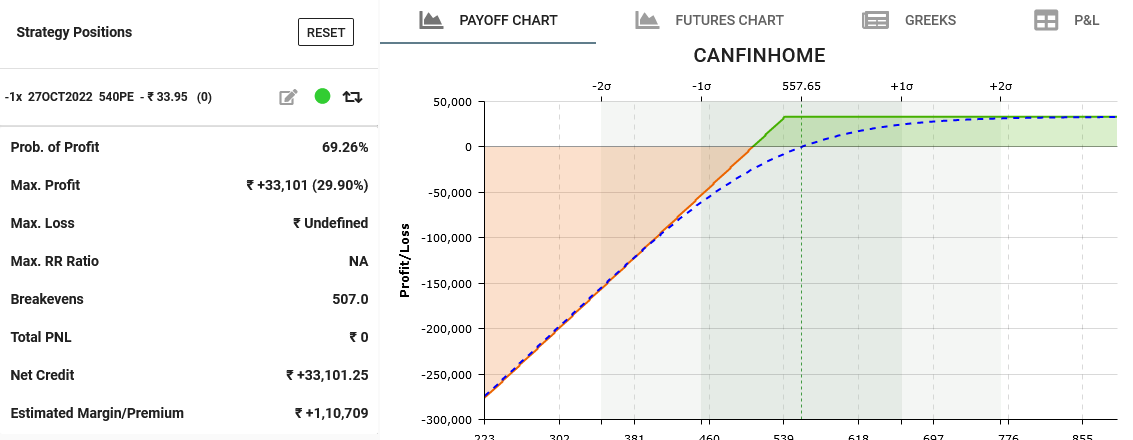Select the P&L tab label

coord(1086,20)
